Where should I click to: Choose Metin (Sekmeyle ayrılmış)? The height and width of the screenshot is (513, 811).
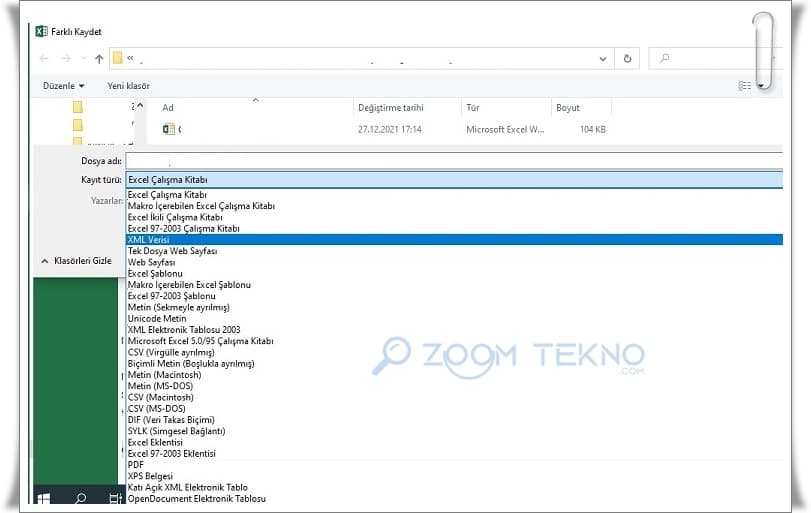click(454, 307)
